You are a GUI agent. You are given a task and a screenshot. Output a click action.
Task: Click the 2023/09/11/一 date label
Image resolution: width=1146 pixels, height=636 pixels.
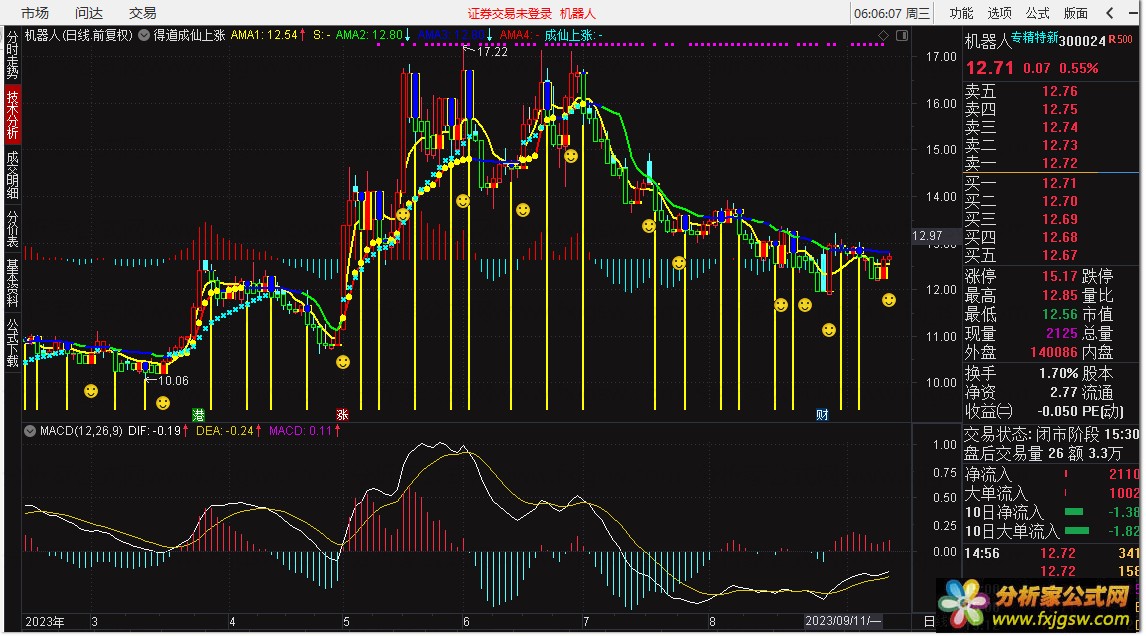coord(843,621)
